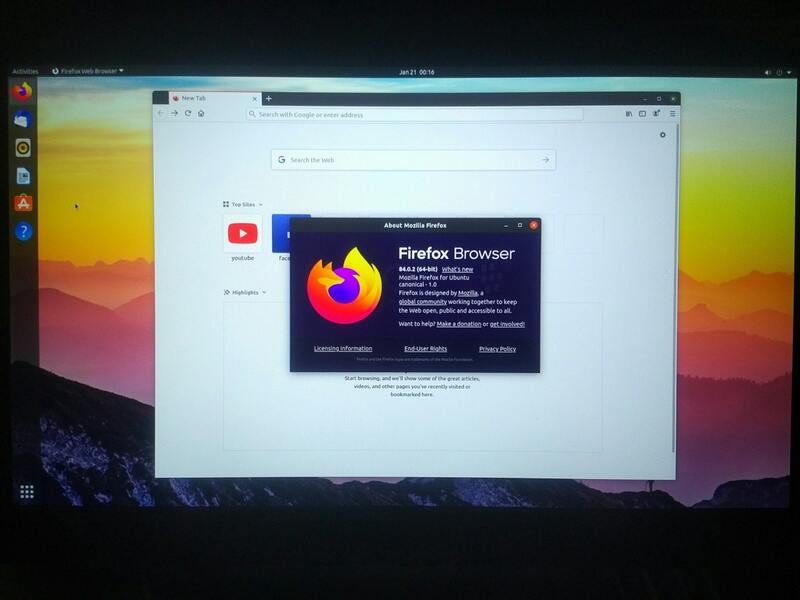This screenshot has width=800, height=600.
Task: Open Licensing Information link
Action: point(343,348)
